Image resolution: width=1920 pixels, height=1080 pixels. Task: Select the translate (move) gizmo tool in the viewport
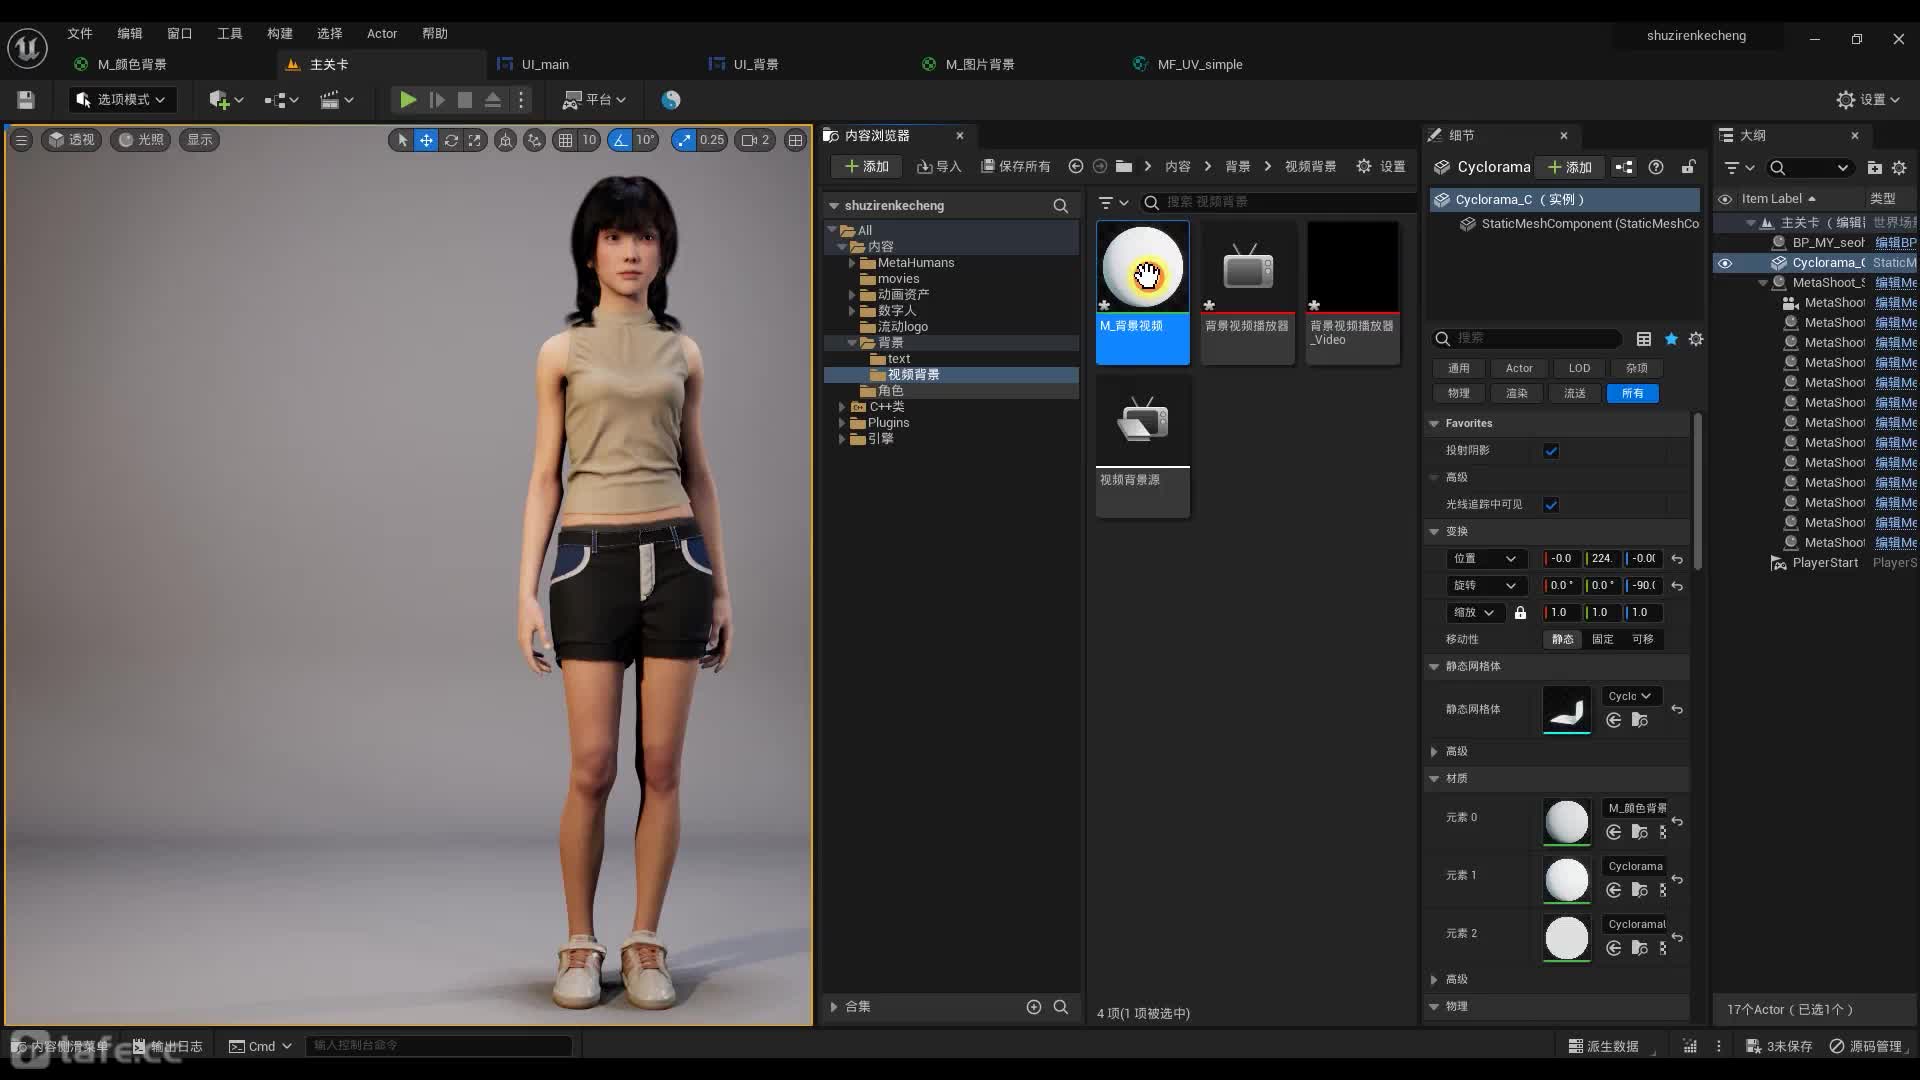(x=426, y=140)
